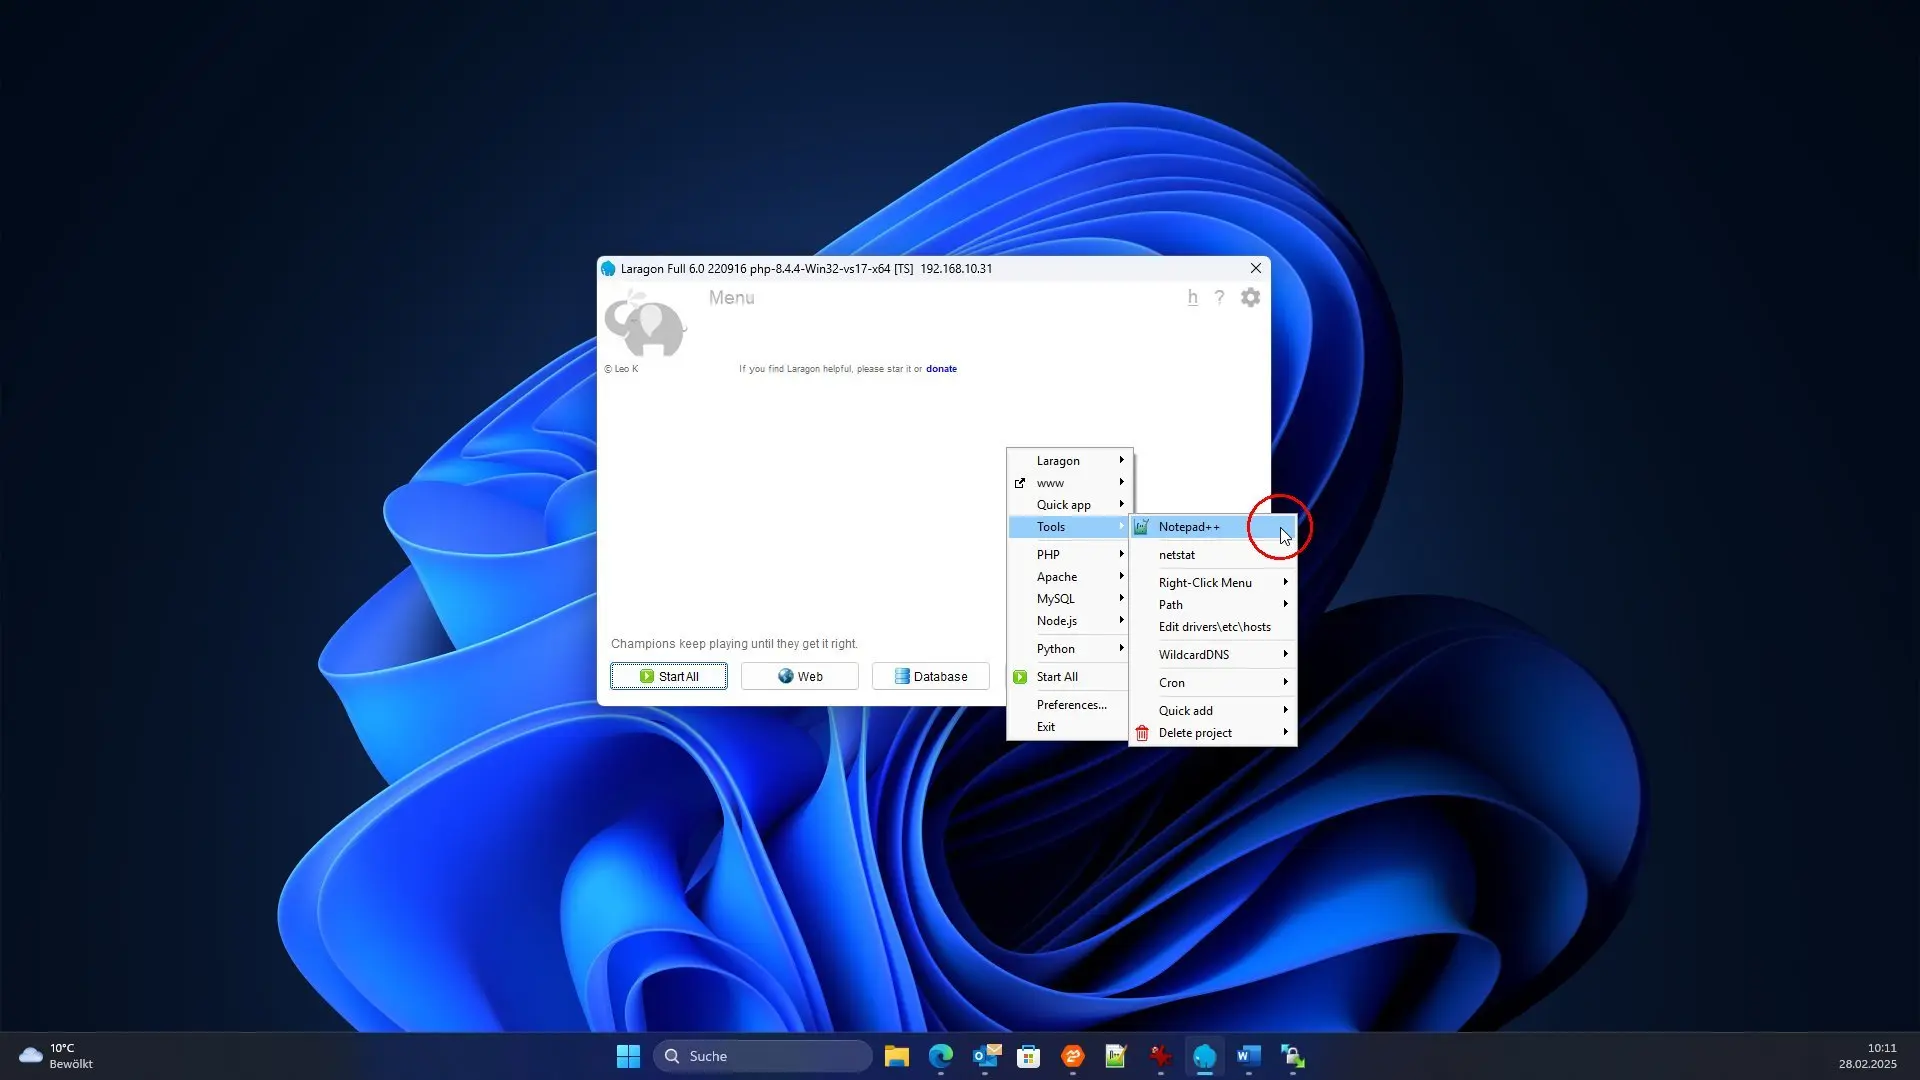Open Microsoft Edge from the taskbar

[x=941, y=1056]
